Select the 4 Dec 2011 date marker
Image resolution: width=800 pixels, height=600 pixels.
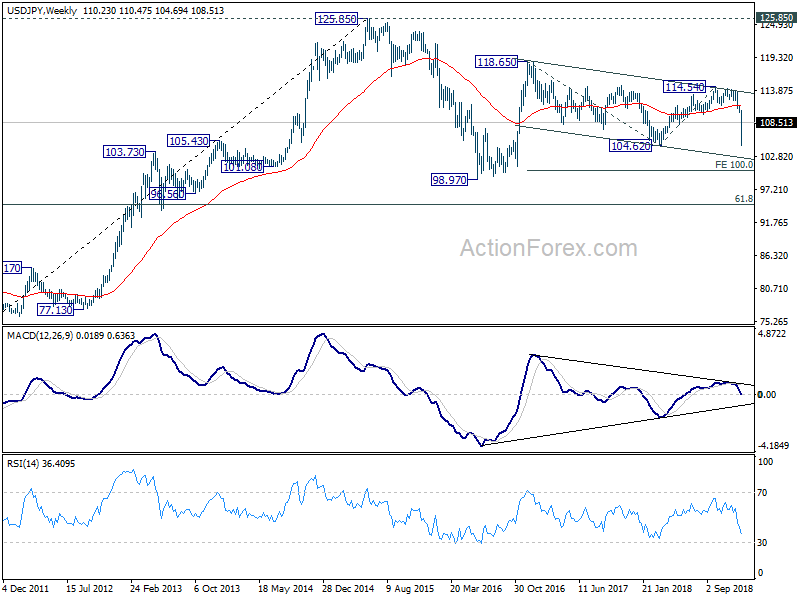coord(26,588)
